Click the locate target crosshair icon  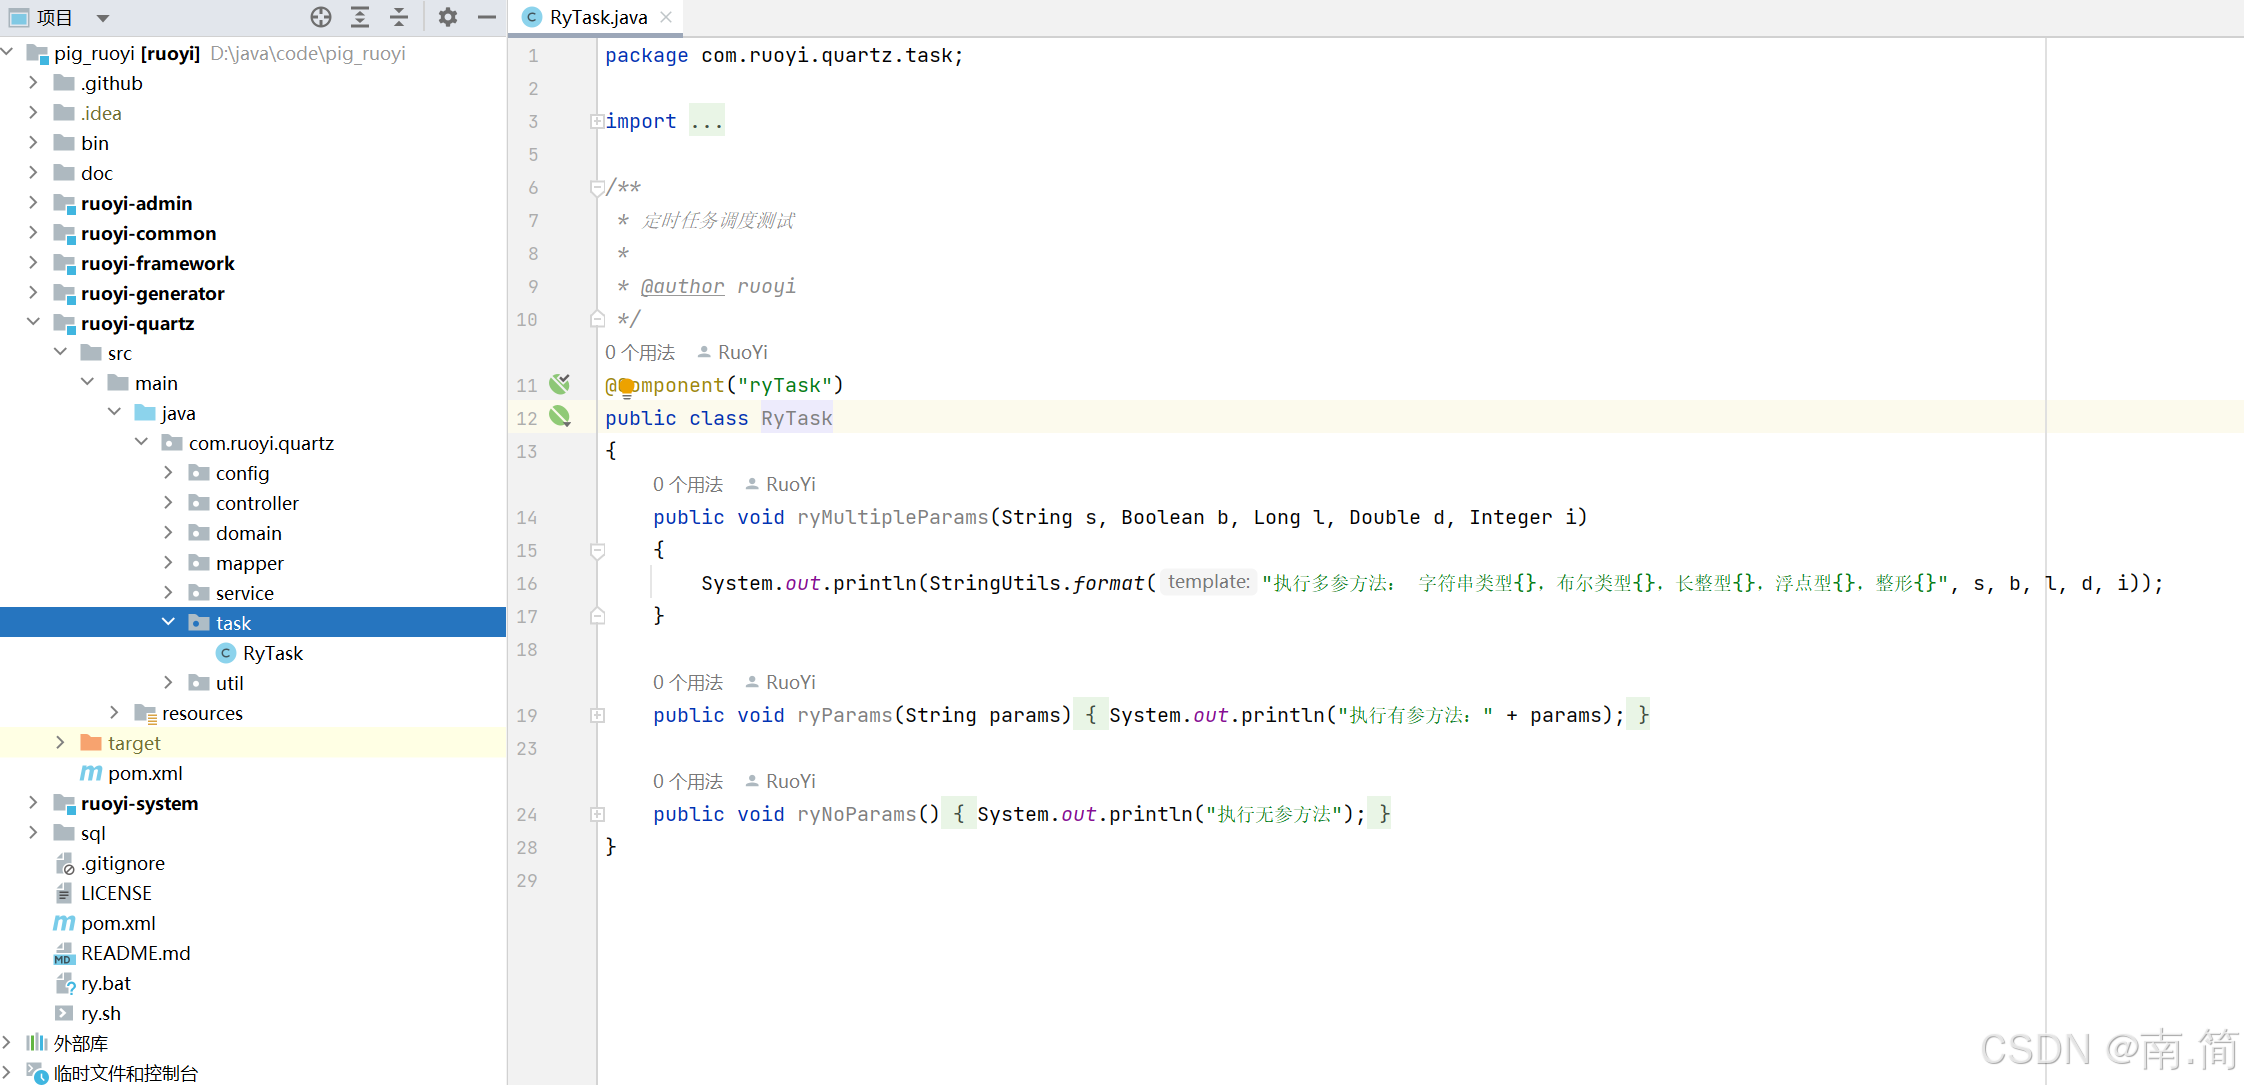click(321, 17)
